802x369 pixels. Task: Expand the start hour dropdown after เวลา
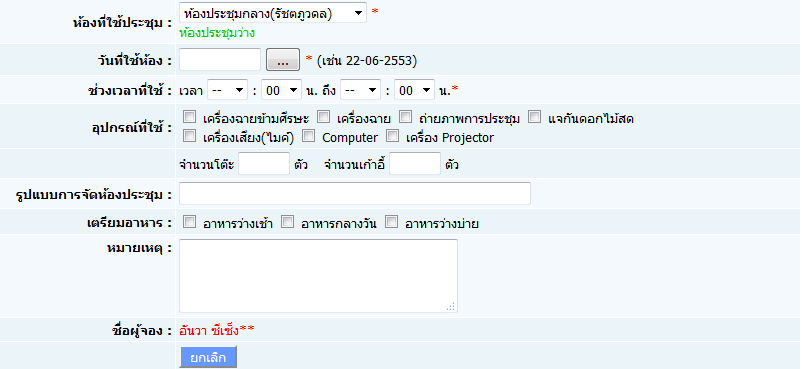pos(227,91)
